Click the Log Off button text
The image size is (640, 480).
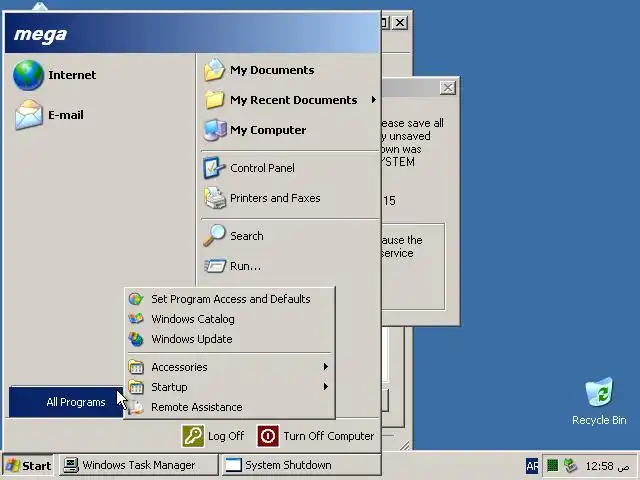(x=226, y=436)
